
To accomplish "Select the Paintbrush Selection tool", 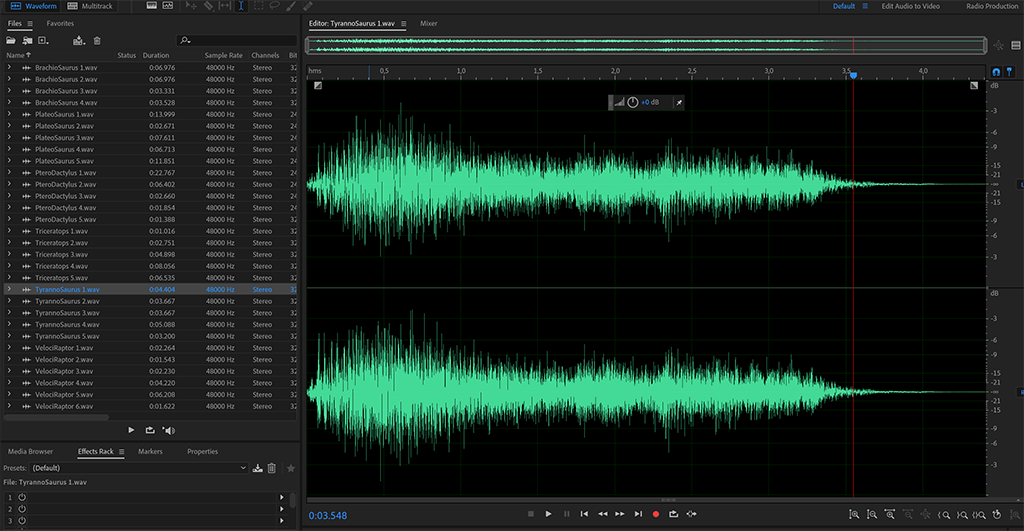I will (291, 6).
